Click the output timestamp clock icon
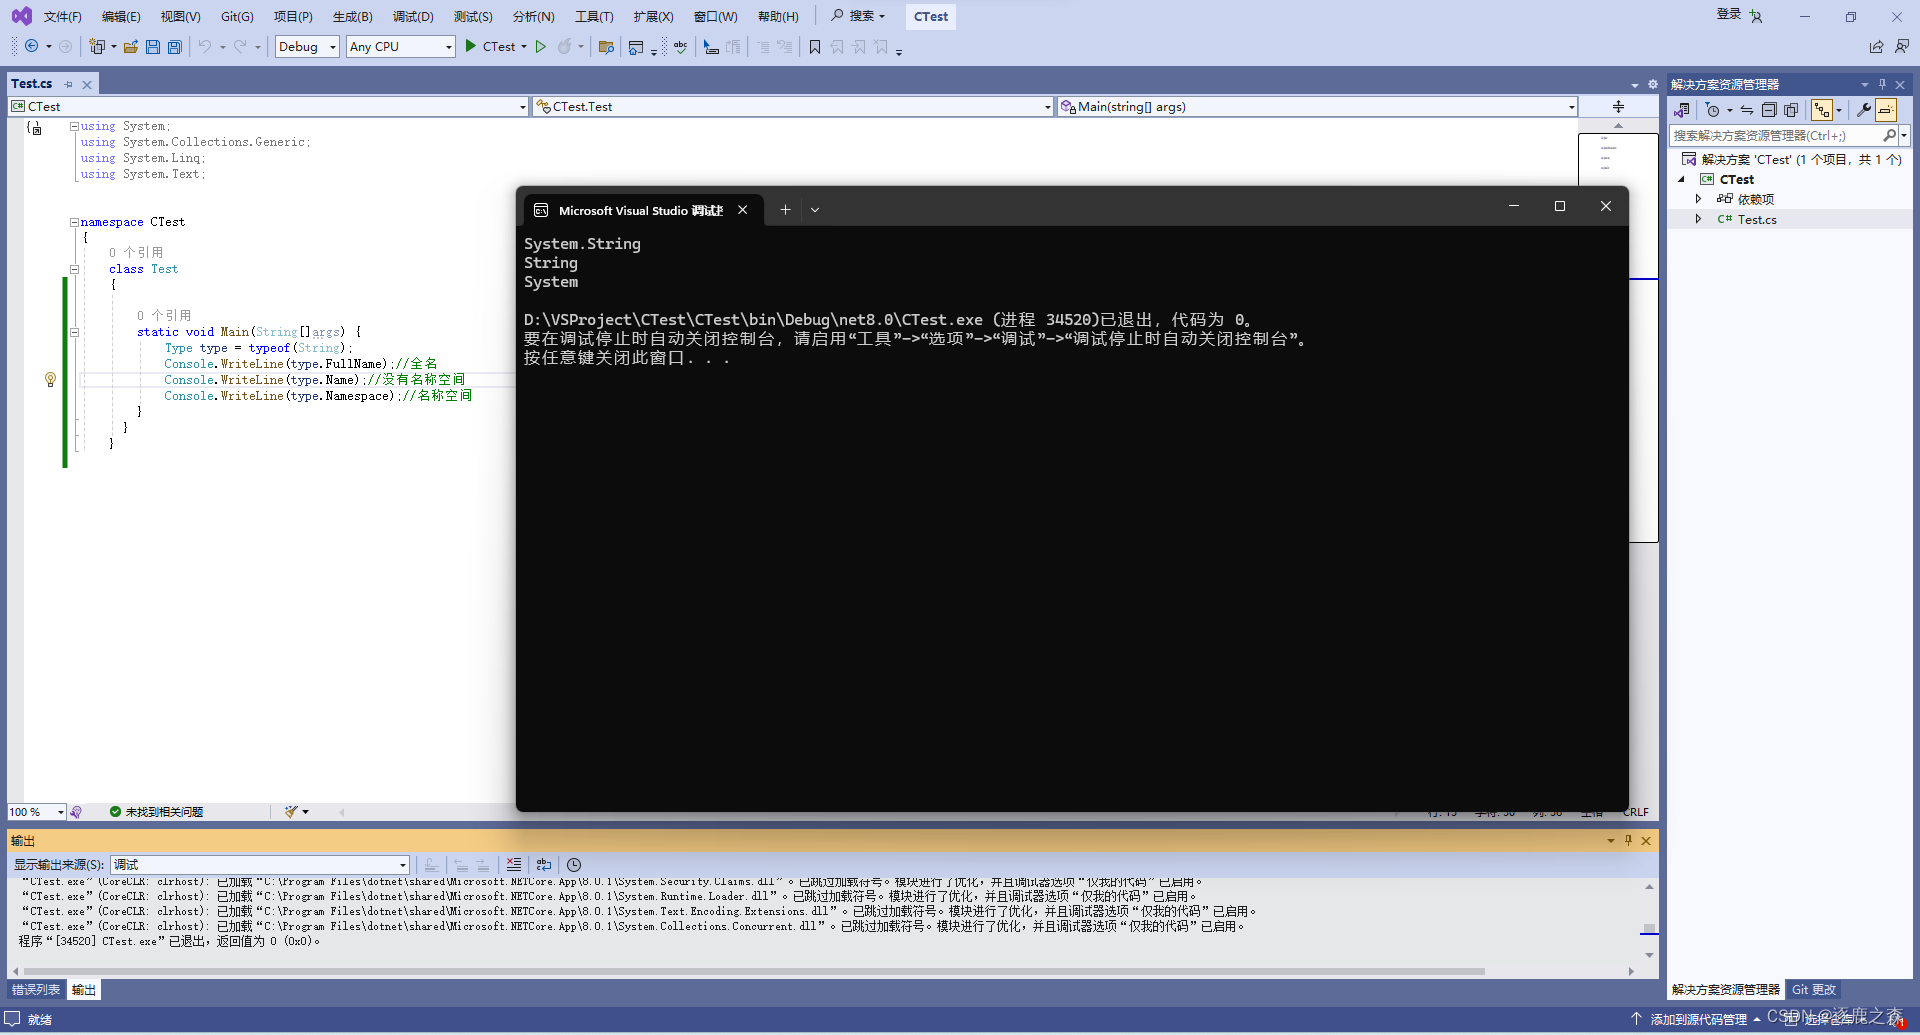The width and height of the screenshot is (1920, 1035). click(x=574, y=865)
